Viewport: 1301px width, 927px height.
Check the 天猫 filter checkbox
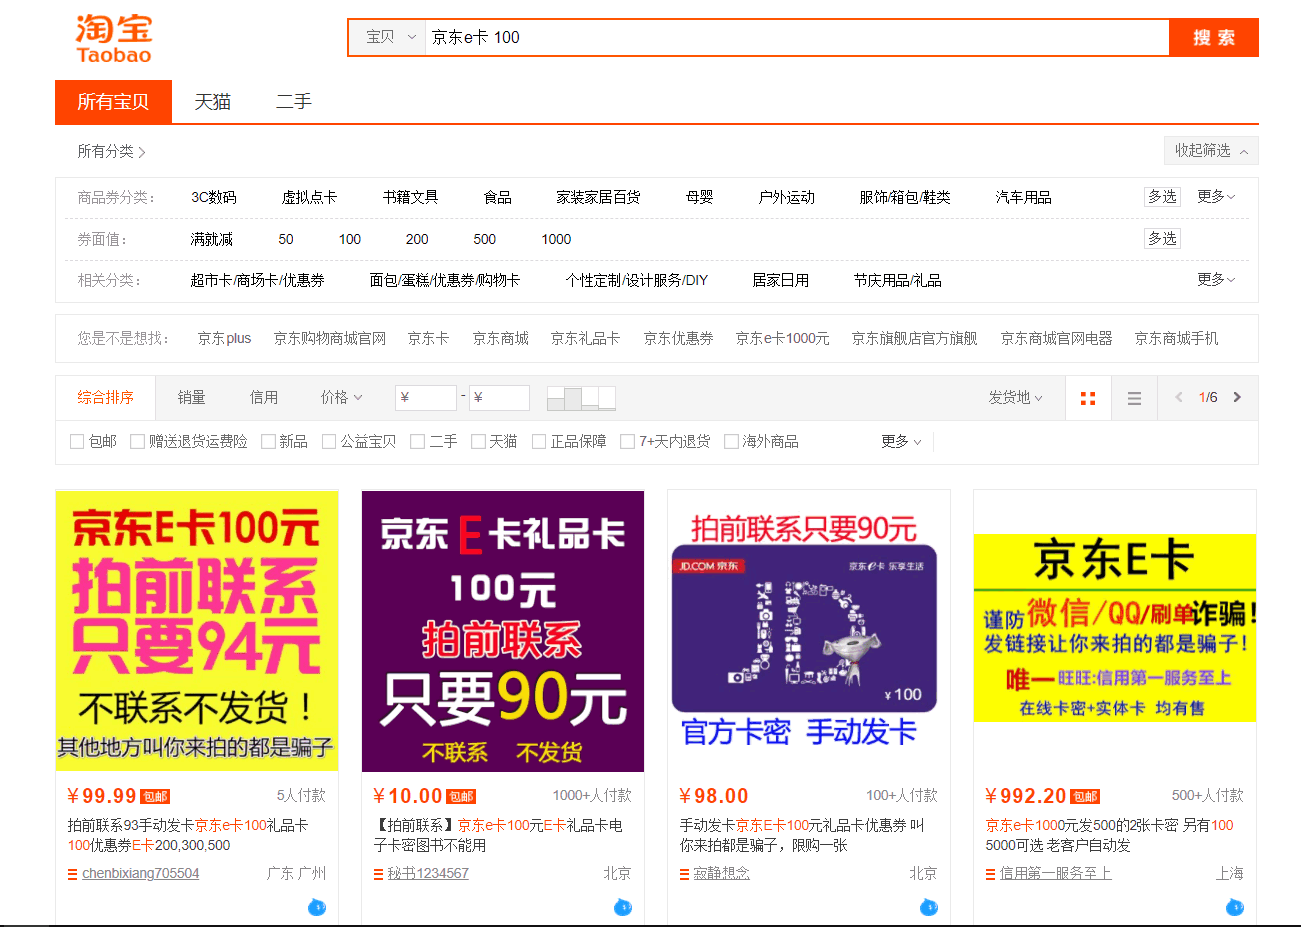tap(478, 442)
